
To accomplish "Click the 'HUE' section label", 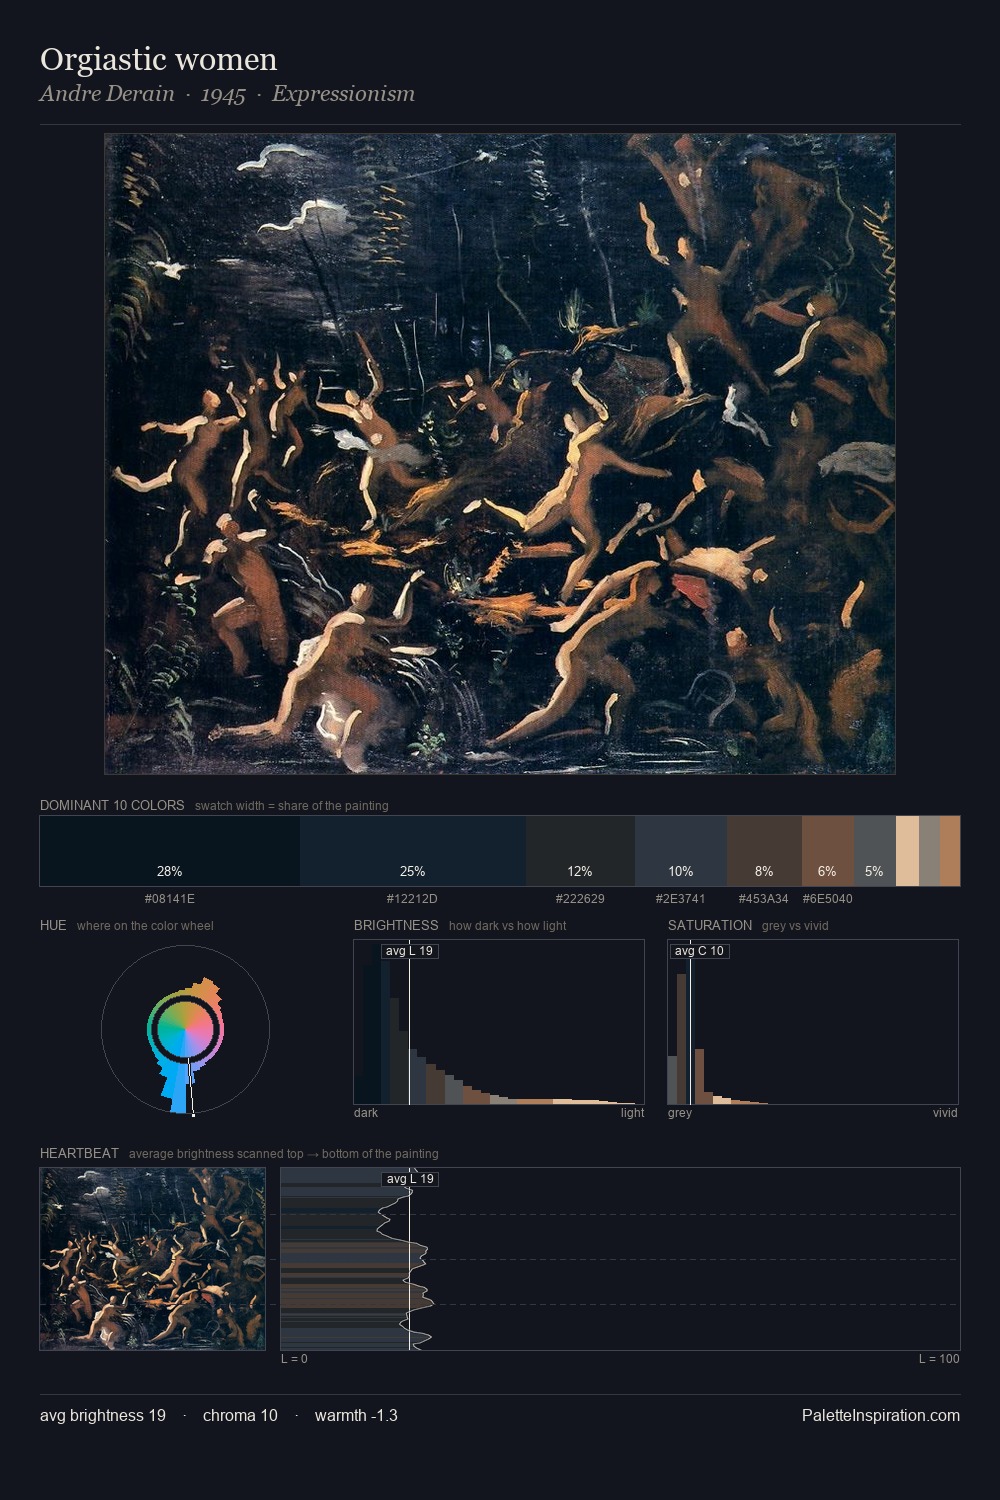I will click(53, 925).
